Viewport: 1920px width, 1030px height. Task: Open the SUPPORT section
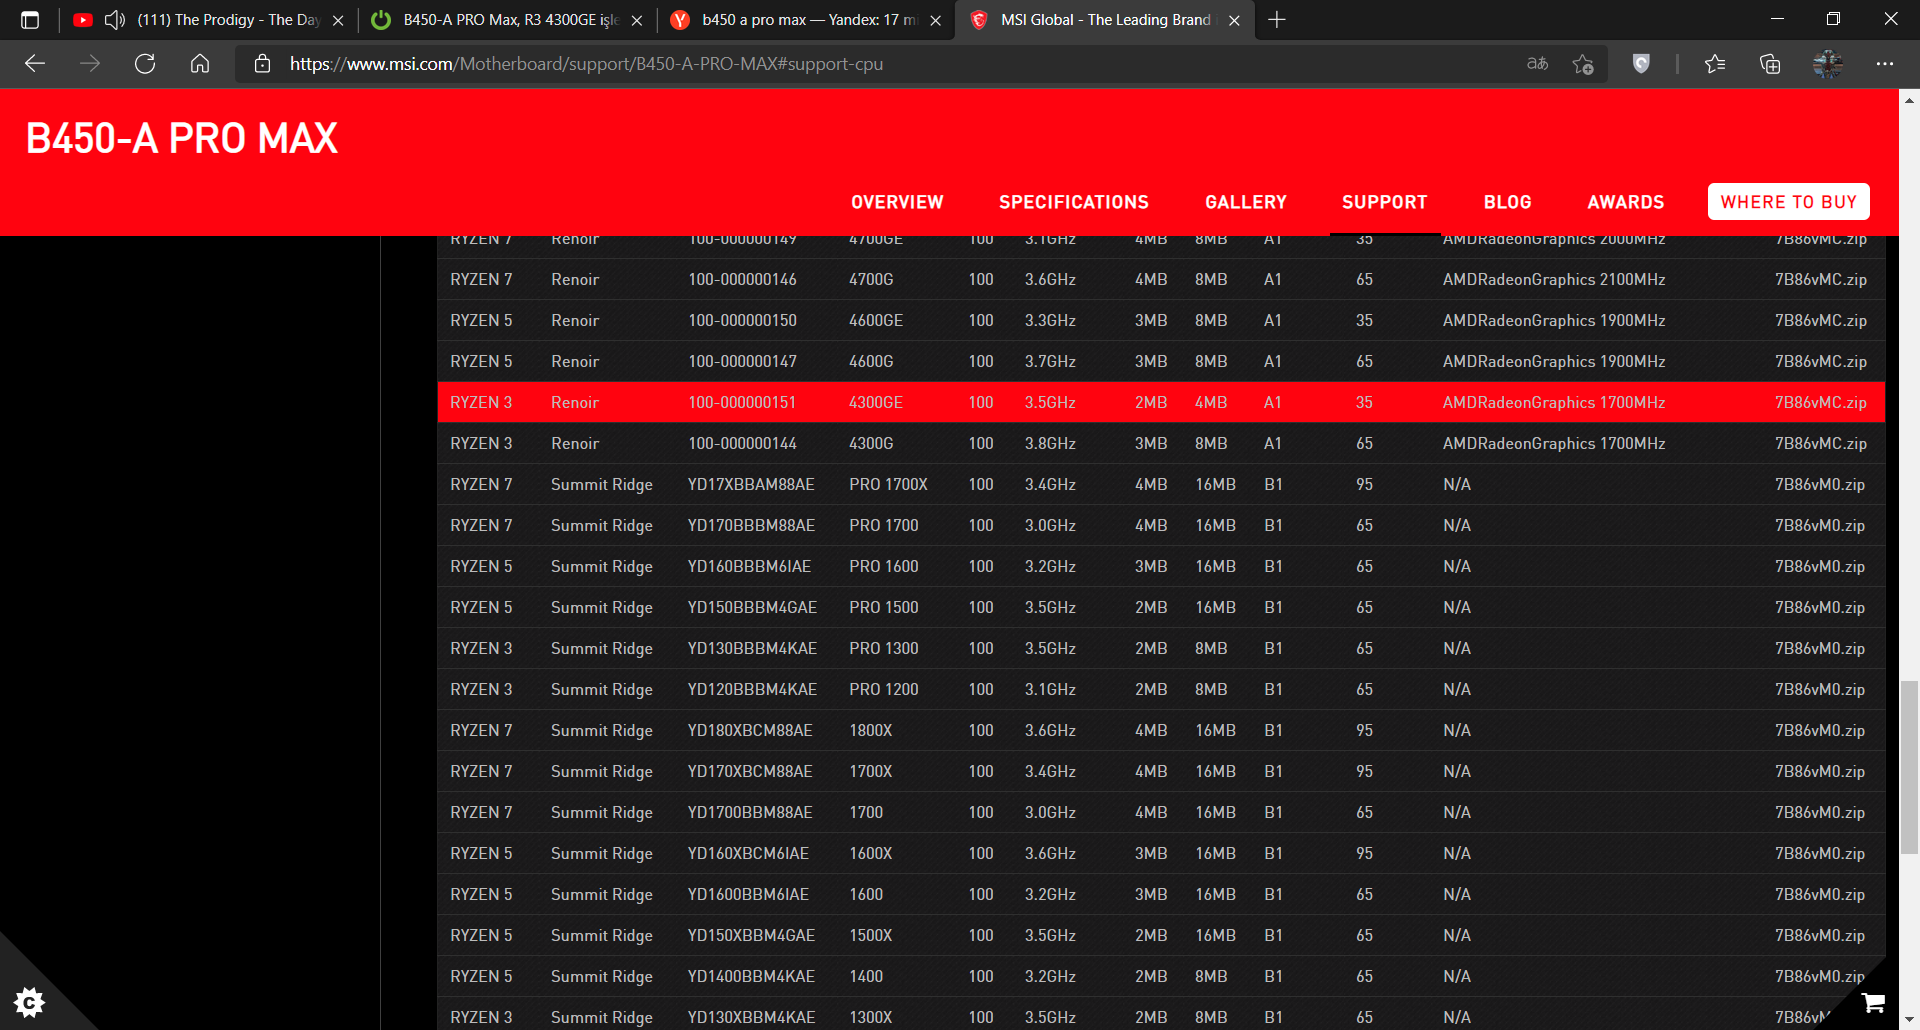coord(1385,202)
